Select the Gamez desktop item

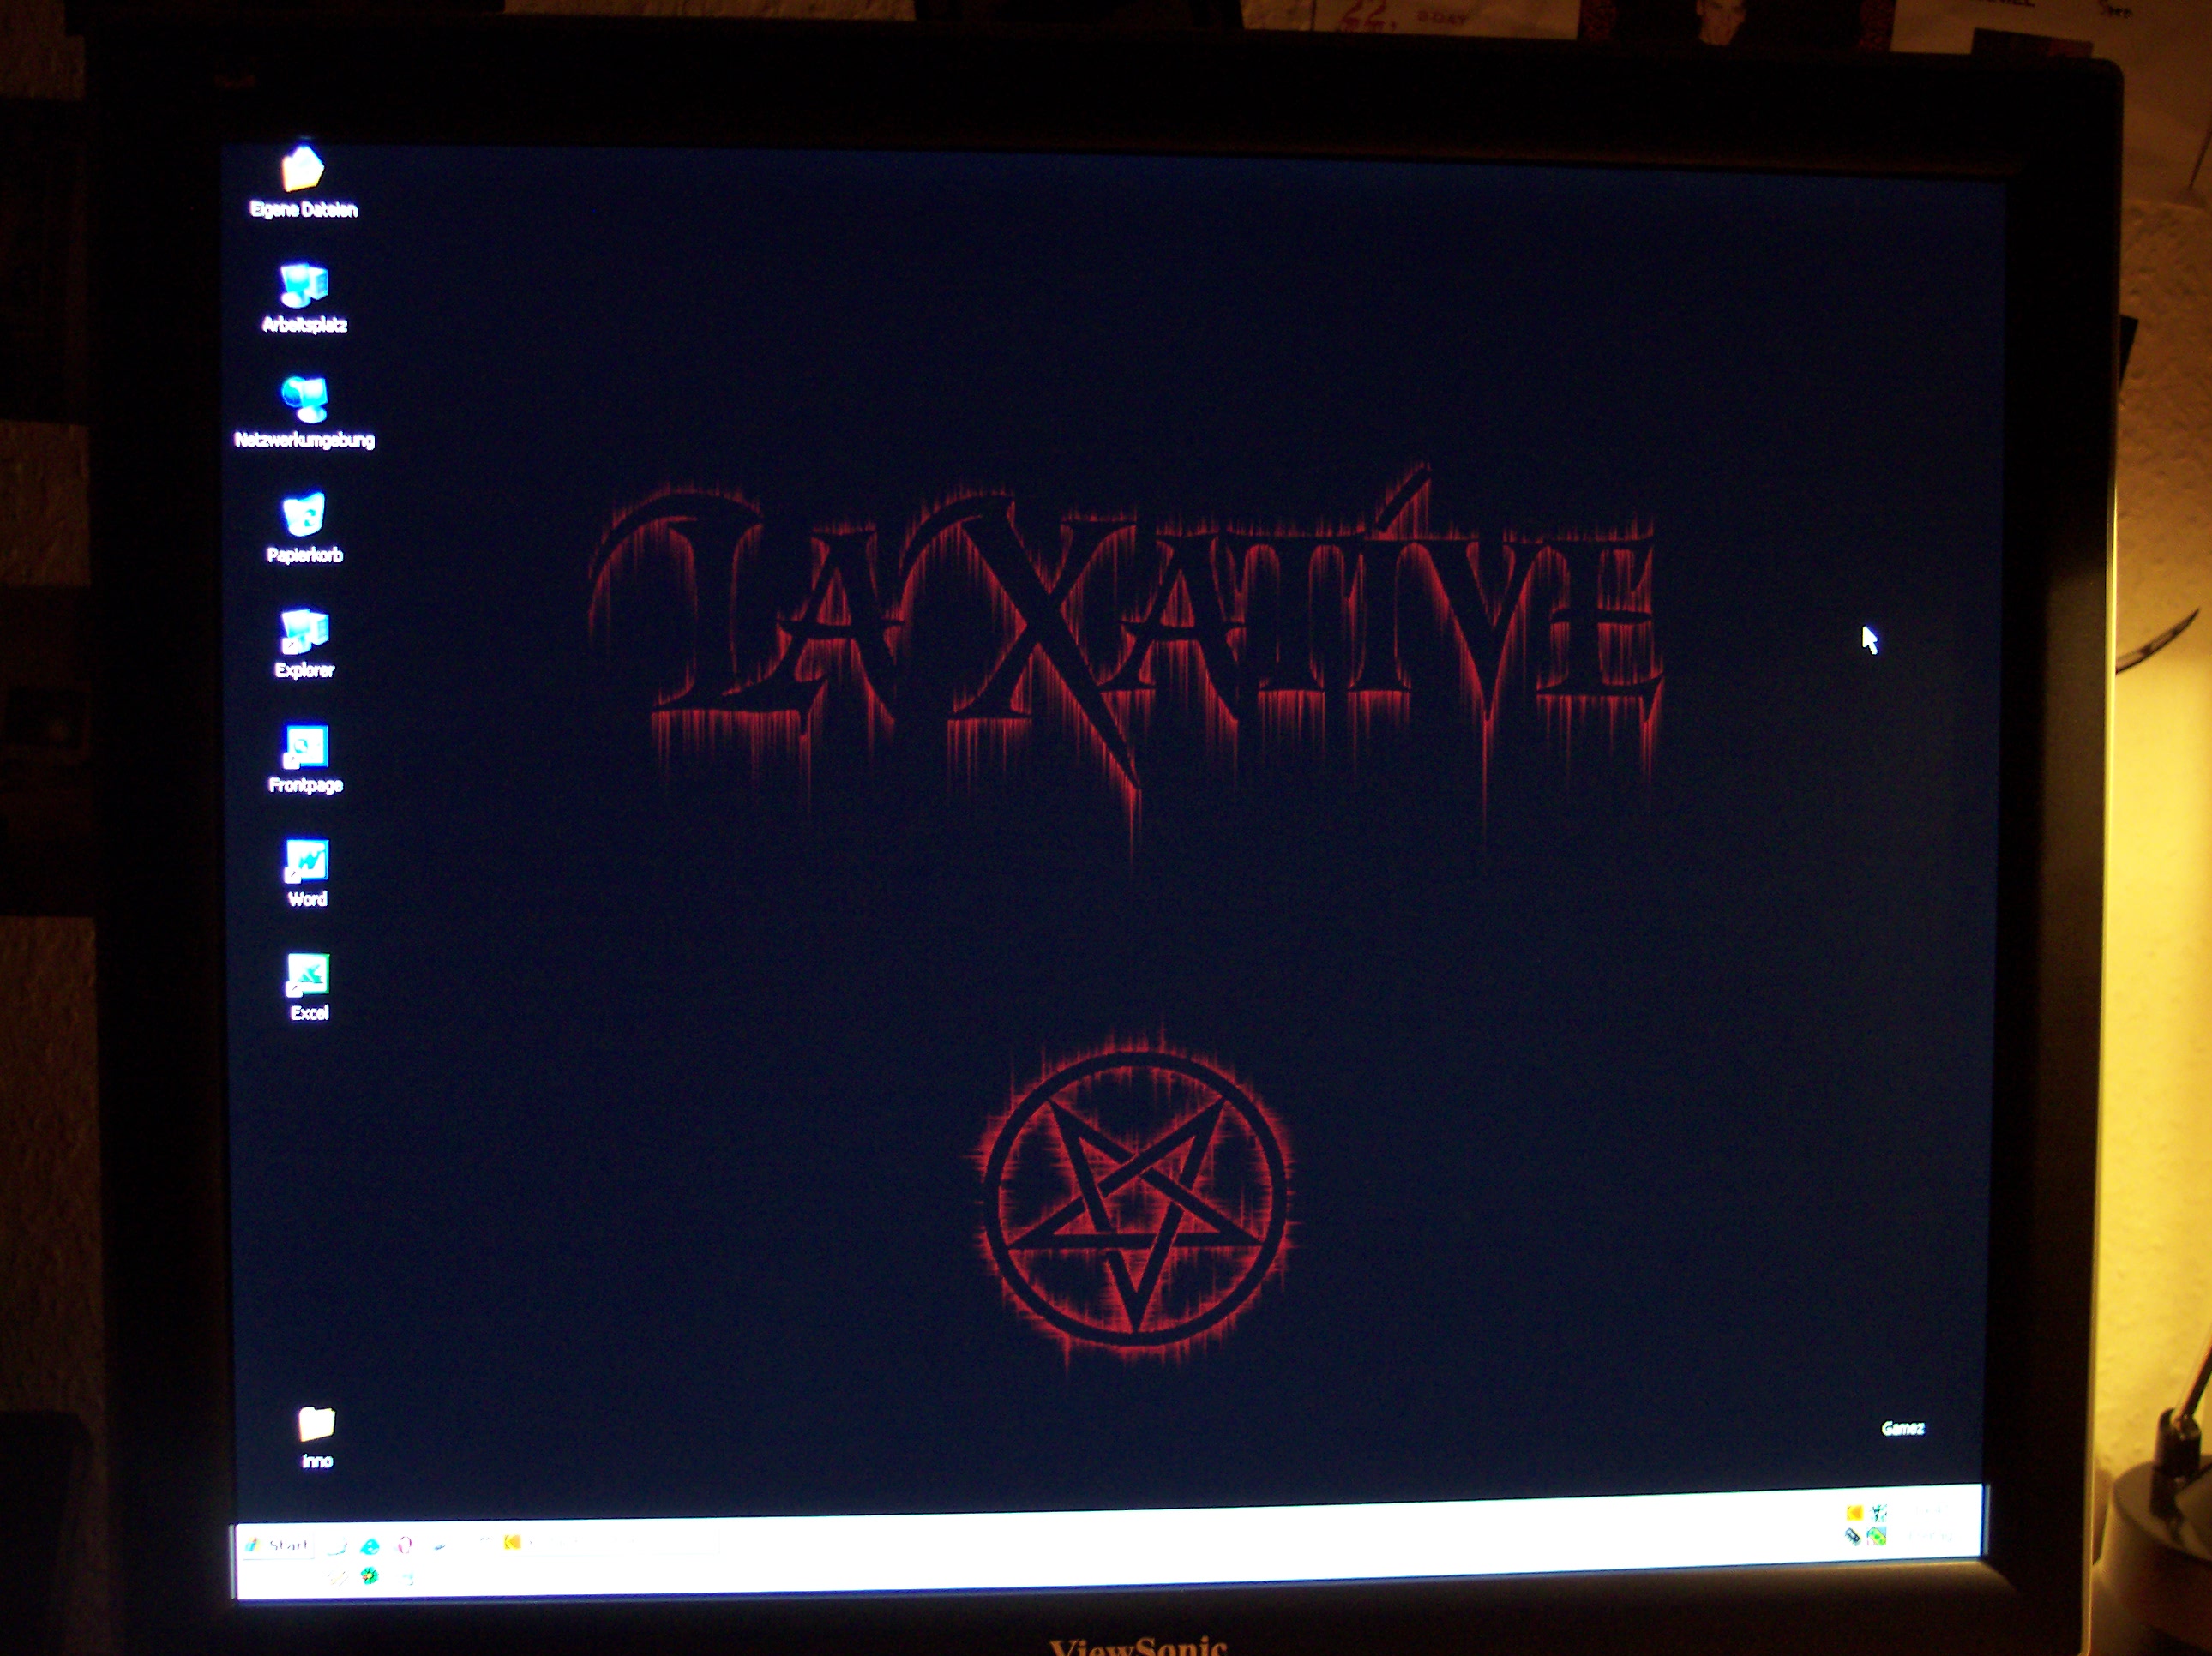pyautogui.click(x=1902, y=1428)
